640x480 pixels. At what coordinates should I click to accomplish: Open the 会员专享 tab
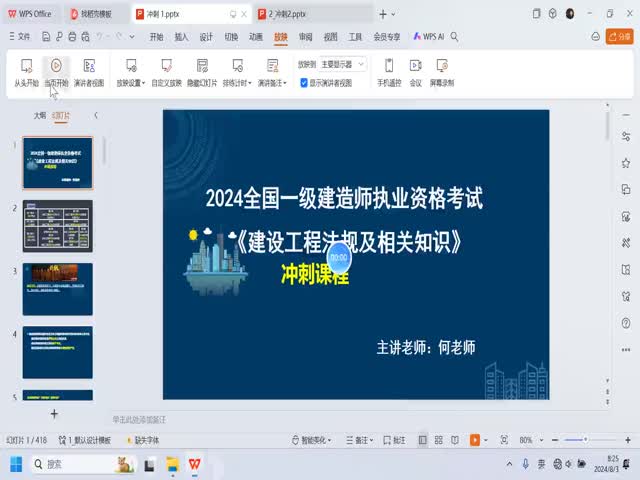387,37
